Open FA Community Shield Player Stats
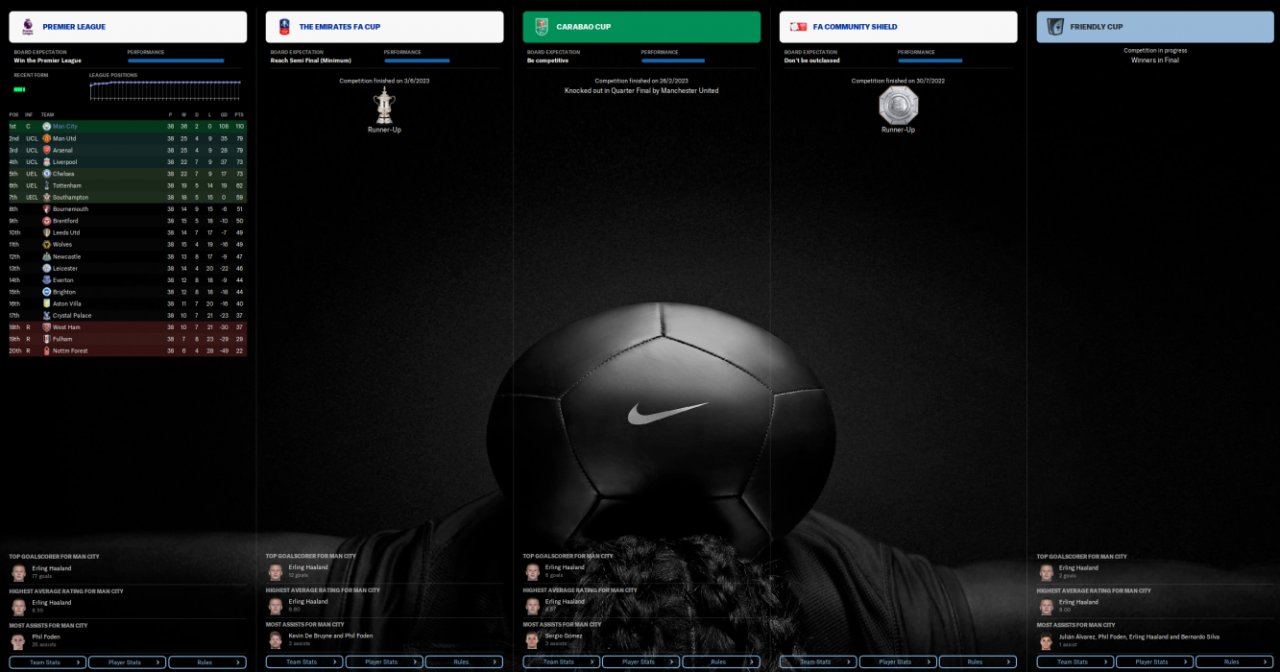 point(898,662)
